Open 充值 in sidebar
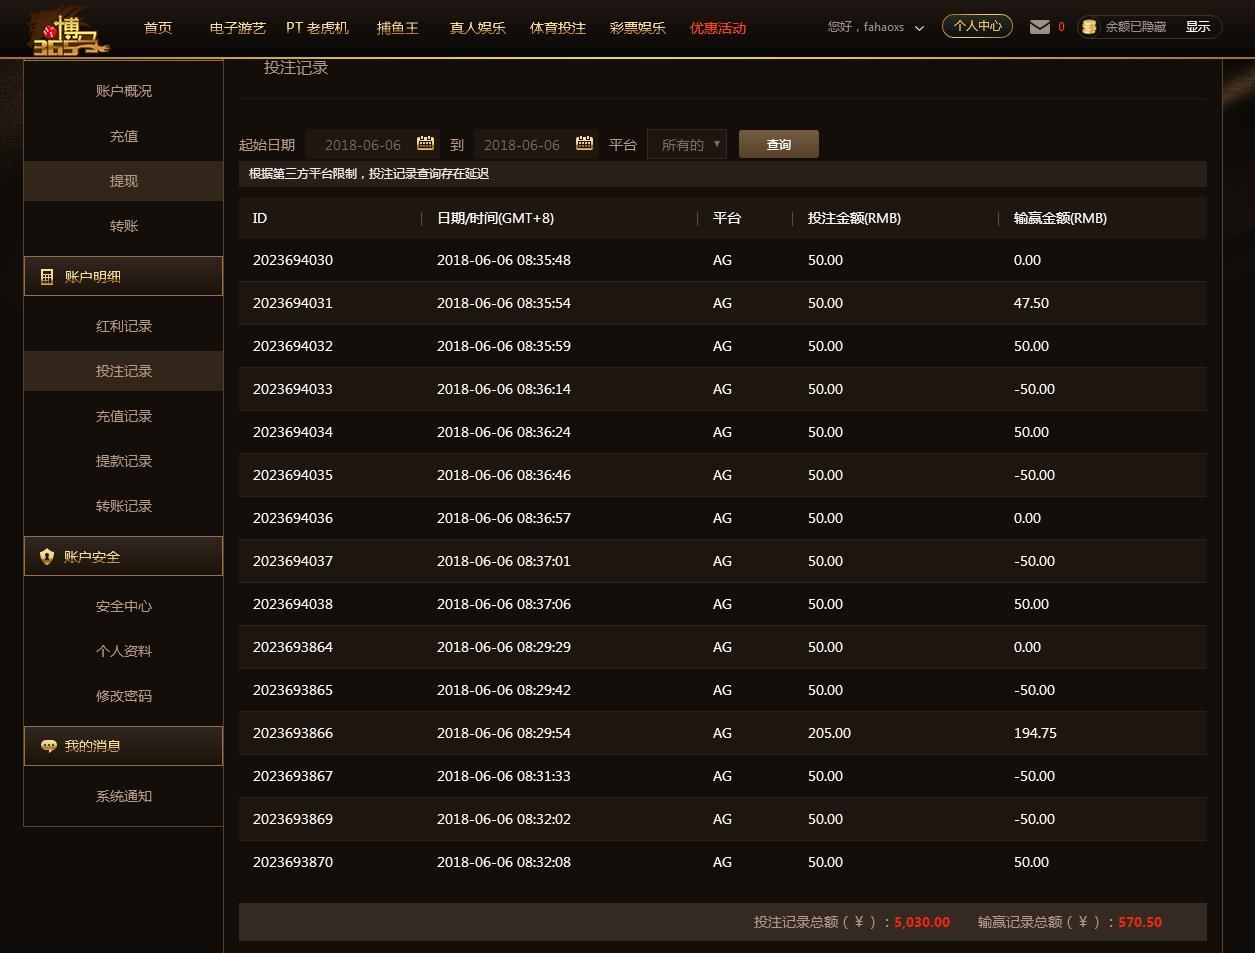This screenshot has height=953, width=1255. [x=124, y=136]
